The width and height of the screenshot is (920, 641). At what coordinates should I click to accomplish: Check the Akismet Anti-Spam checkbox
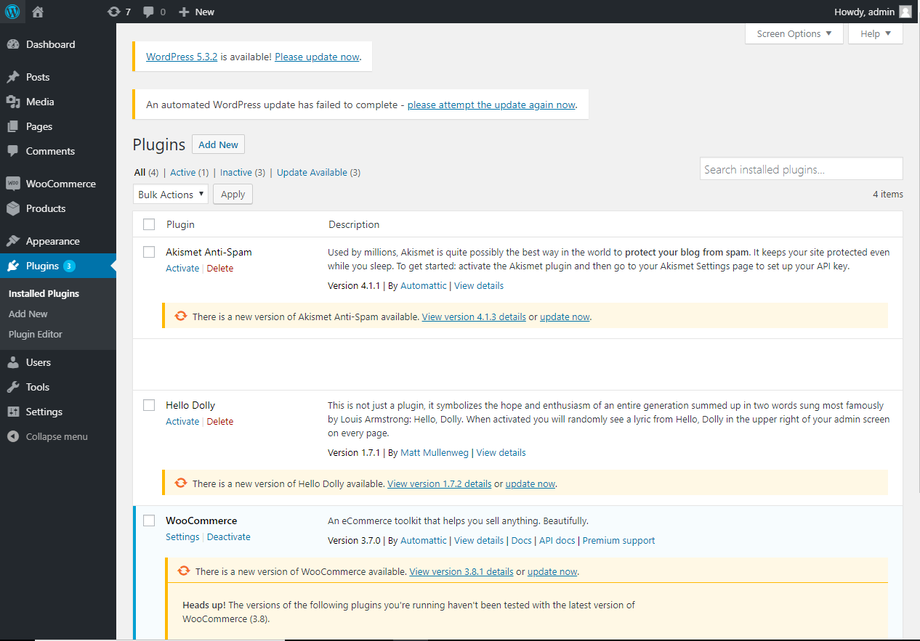[149, 252]
